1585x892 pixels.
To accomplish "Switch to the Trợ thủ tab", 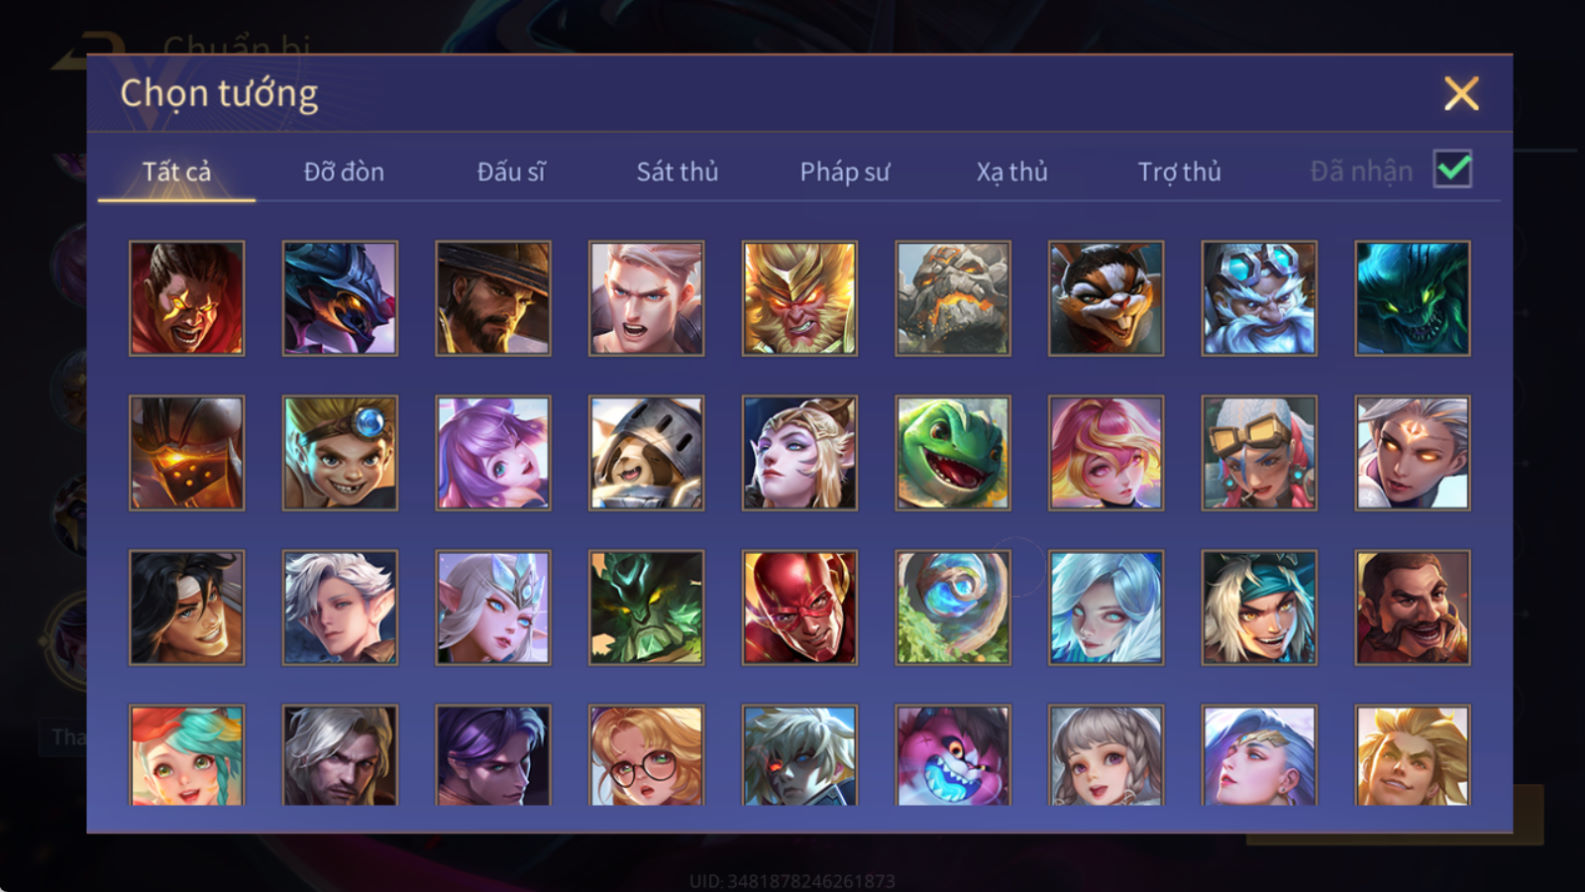I will [1179, 172].
